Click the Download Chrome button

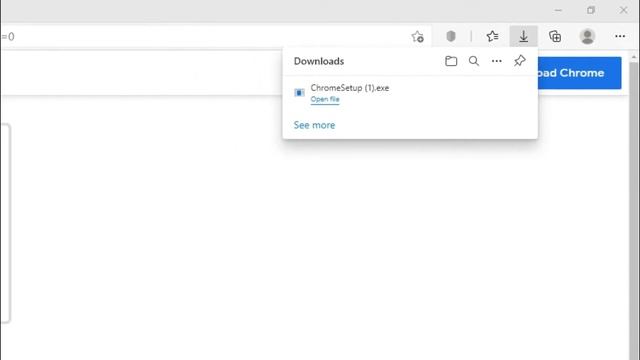(580, 73)
